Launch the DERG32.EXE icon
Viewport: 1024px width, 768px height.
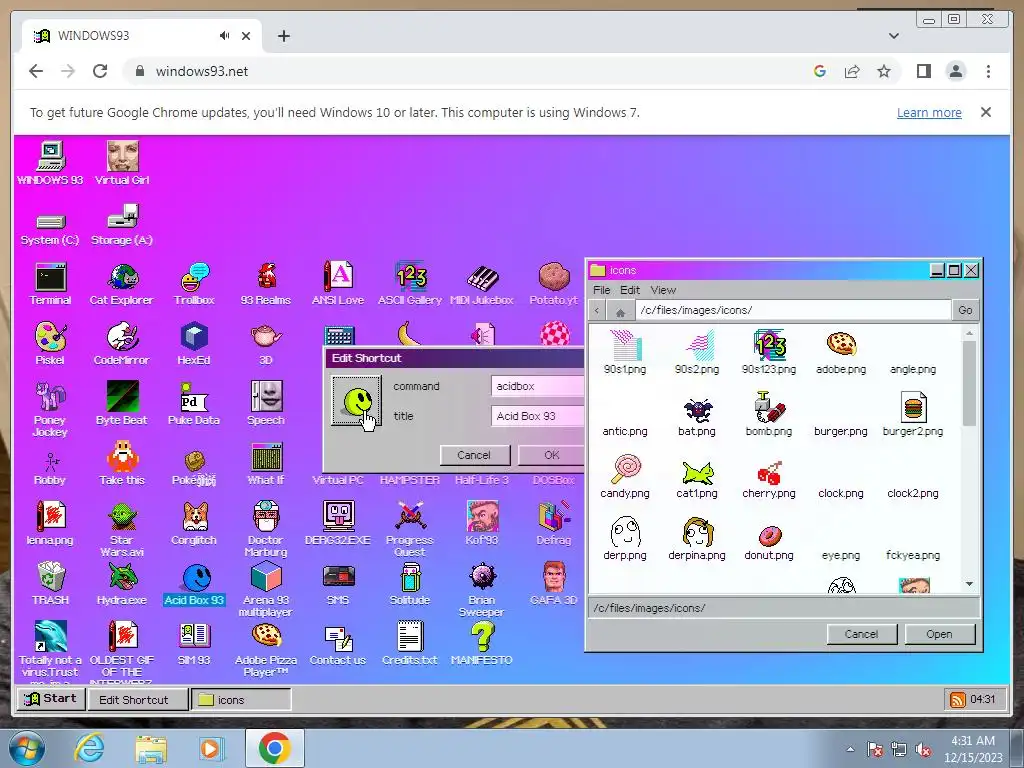coord(338,524)
